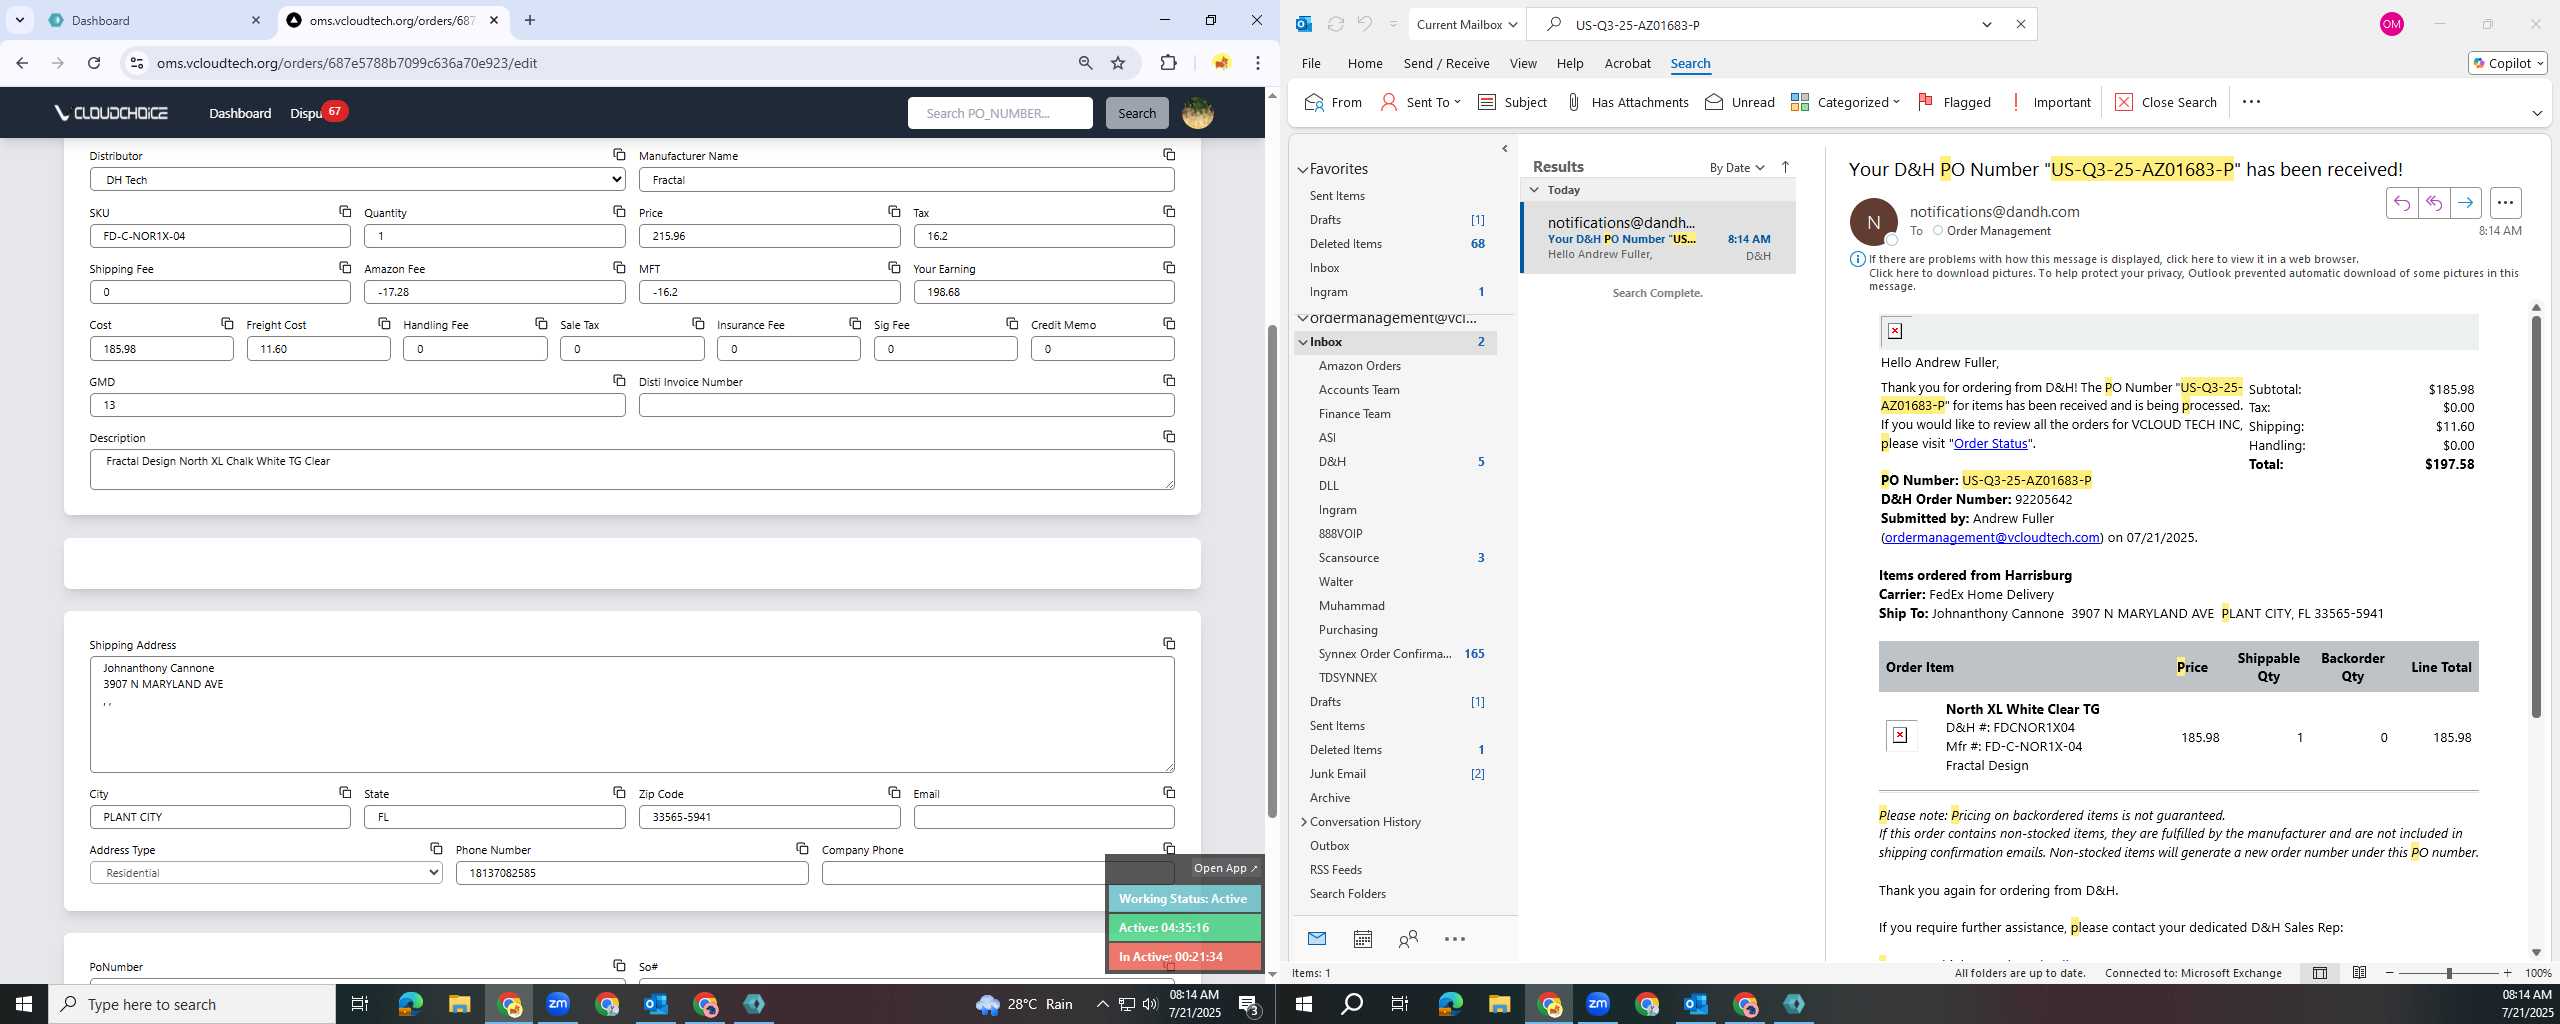This screenshot has width=2560, height=1024.
Task: Open By Date sort dropdown
Action: pyautogui.click(x=1737, y=167)
